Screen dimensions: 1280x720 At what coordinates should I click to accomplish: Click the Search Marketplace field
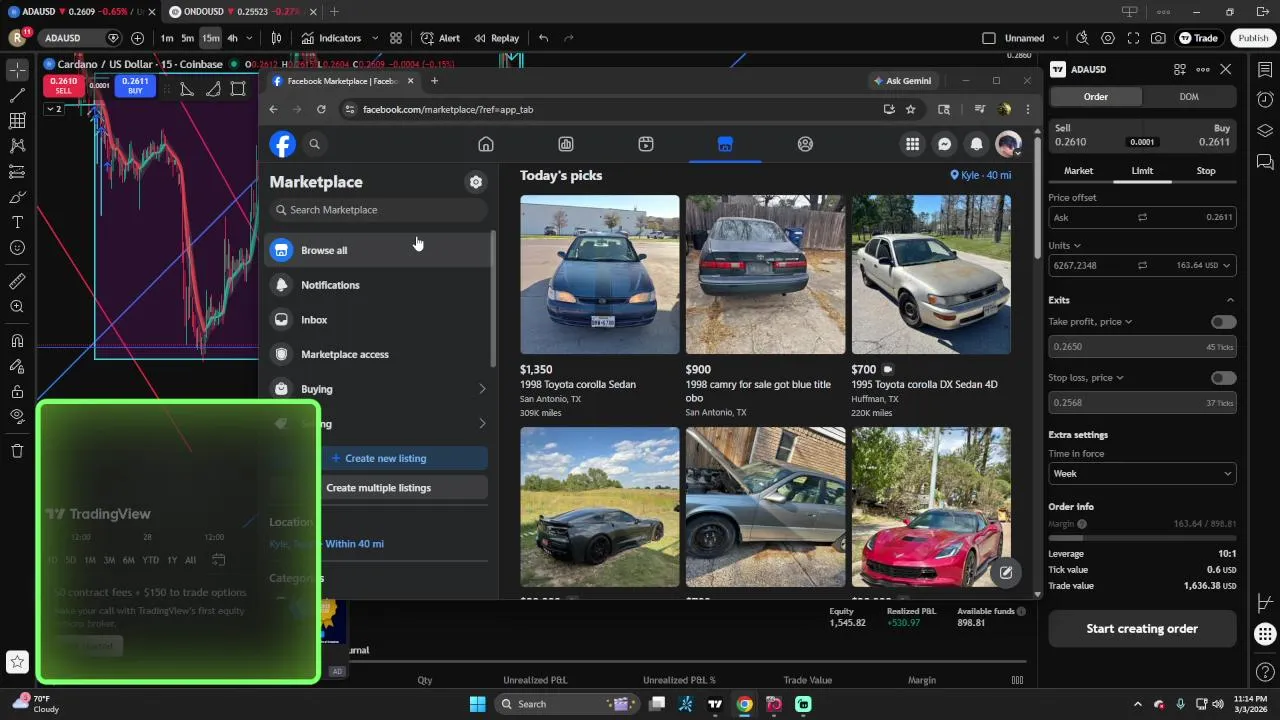[x=378, y=210]
